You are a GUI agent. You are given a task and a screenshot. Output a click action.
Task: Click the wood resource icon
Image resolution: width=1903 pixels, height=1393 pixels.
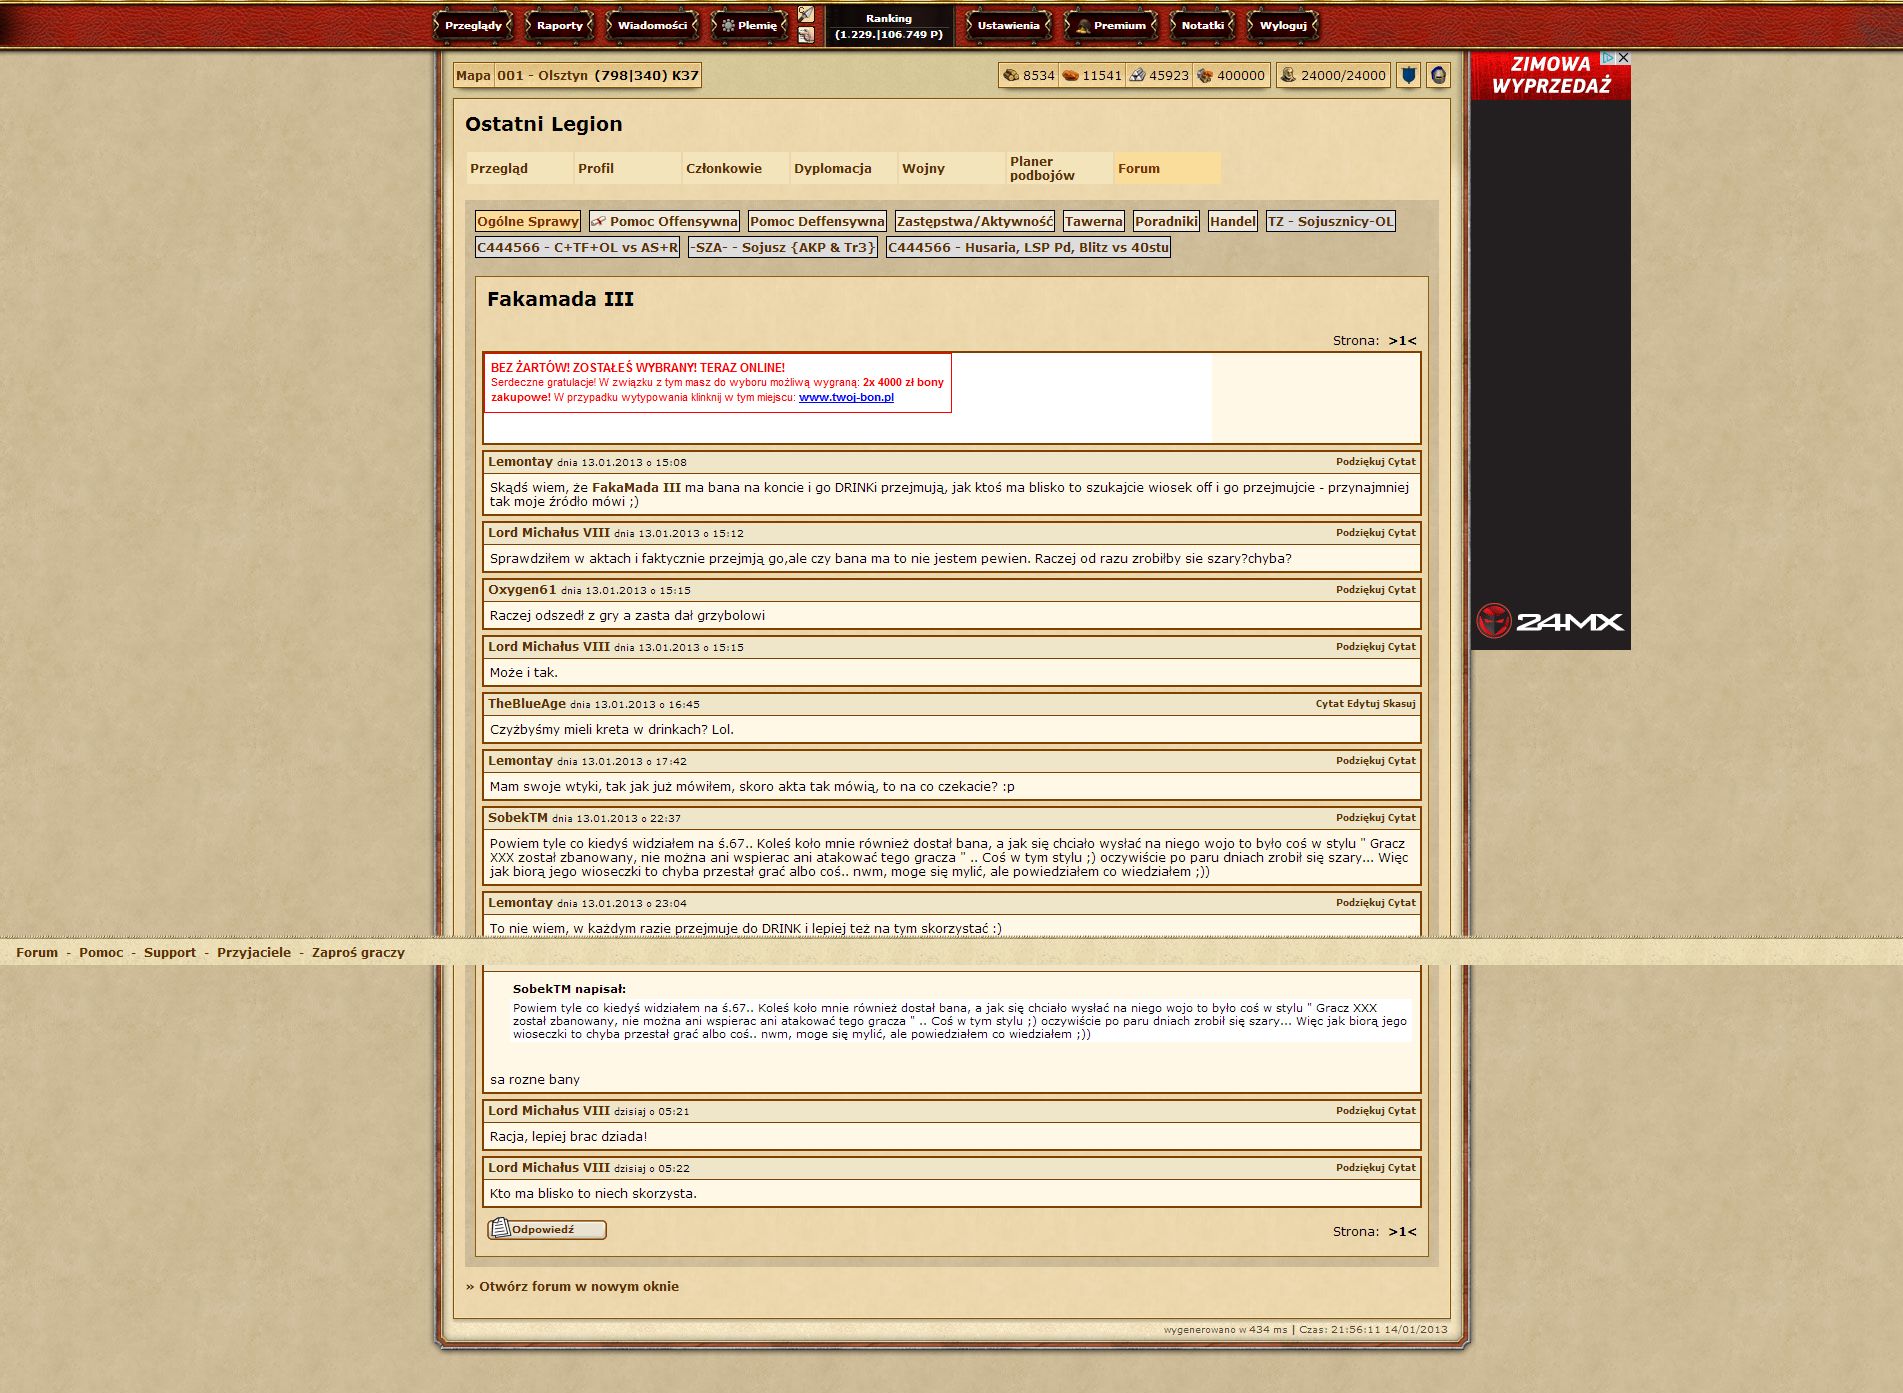click(x=1011, y=75)
